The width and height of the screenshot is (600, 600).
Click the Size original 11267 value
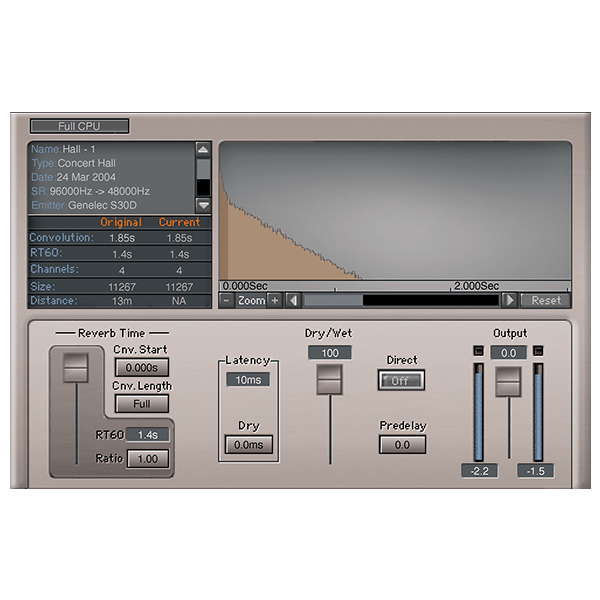[122, 287]
